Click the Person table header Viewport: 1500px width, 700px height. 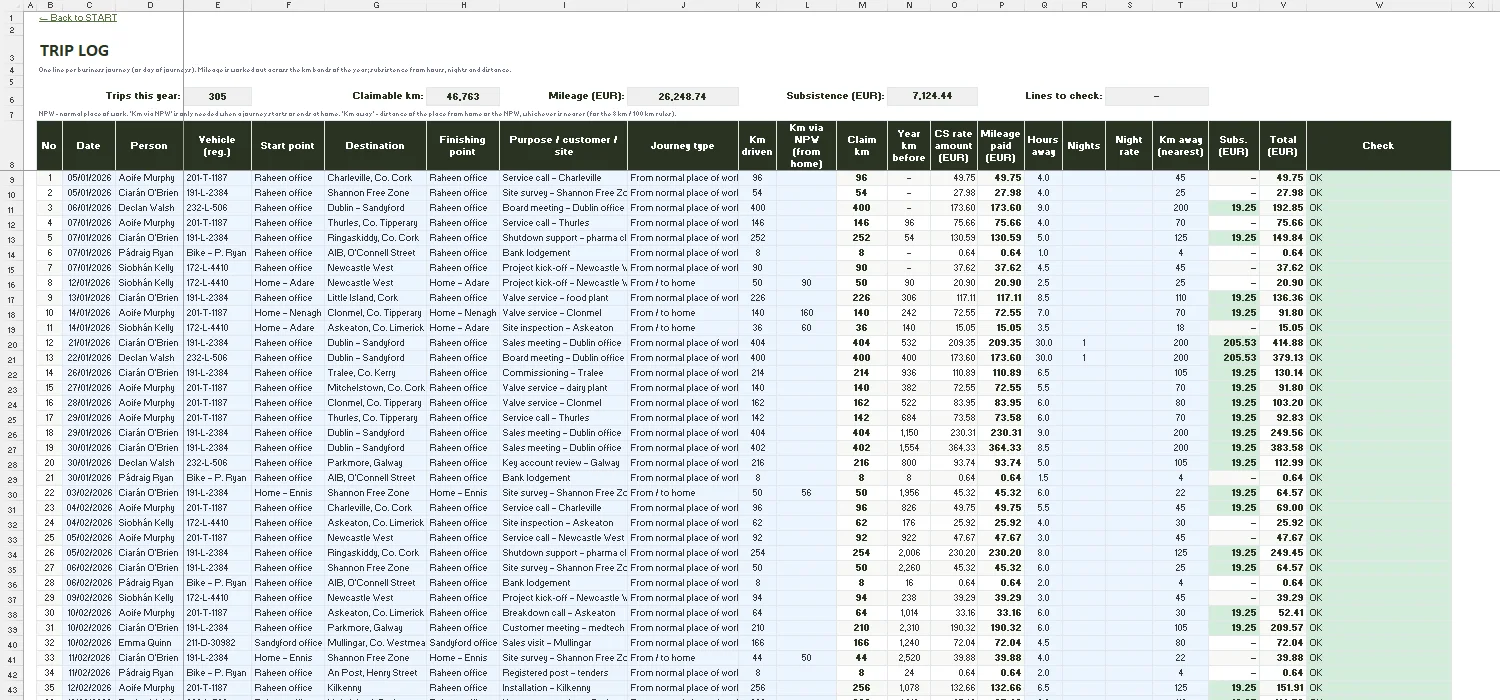coord(149,146)
